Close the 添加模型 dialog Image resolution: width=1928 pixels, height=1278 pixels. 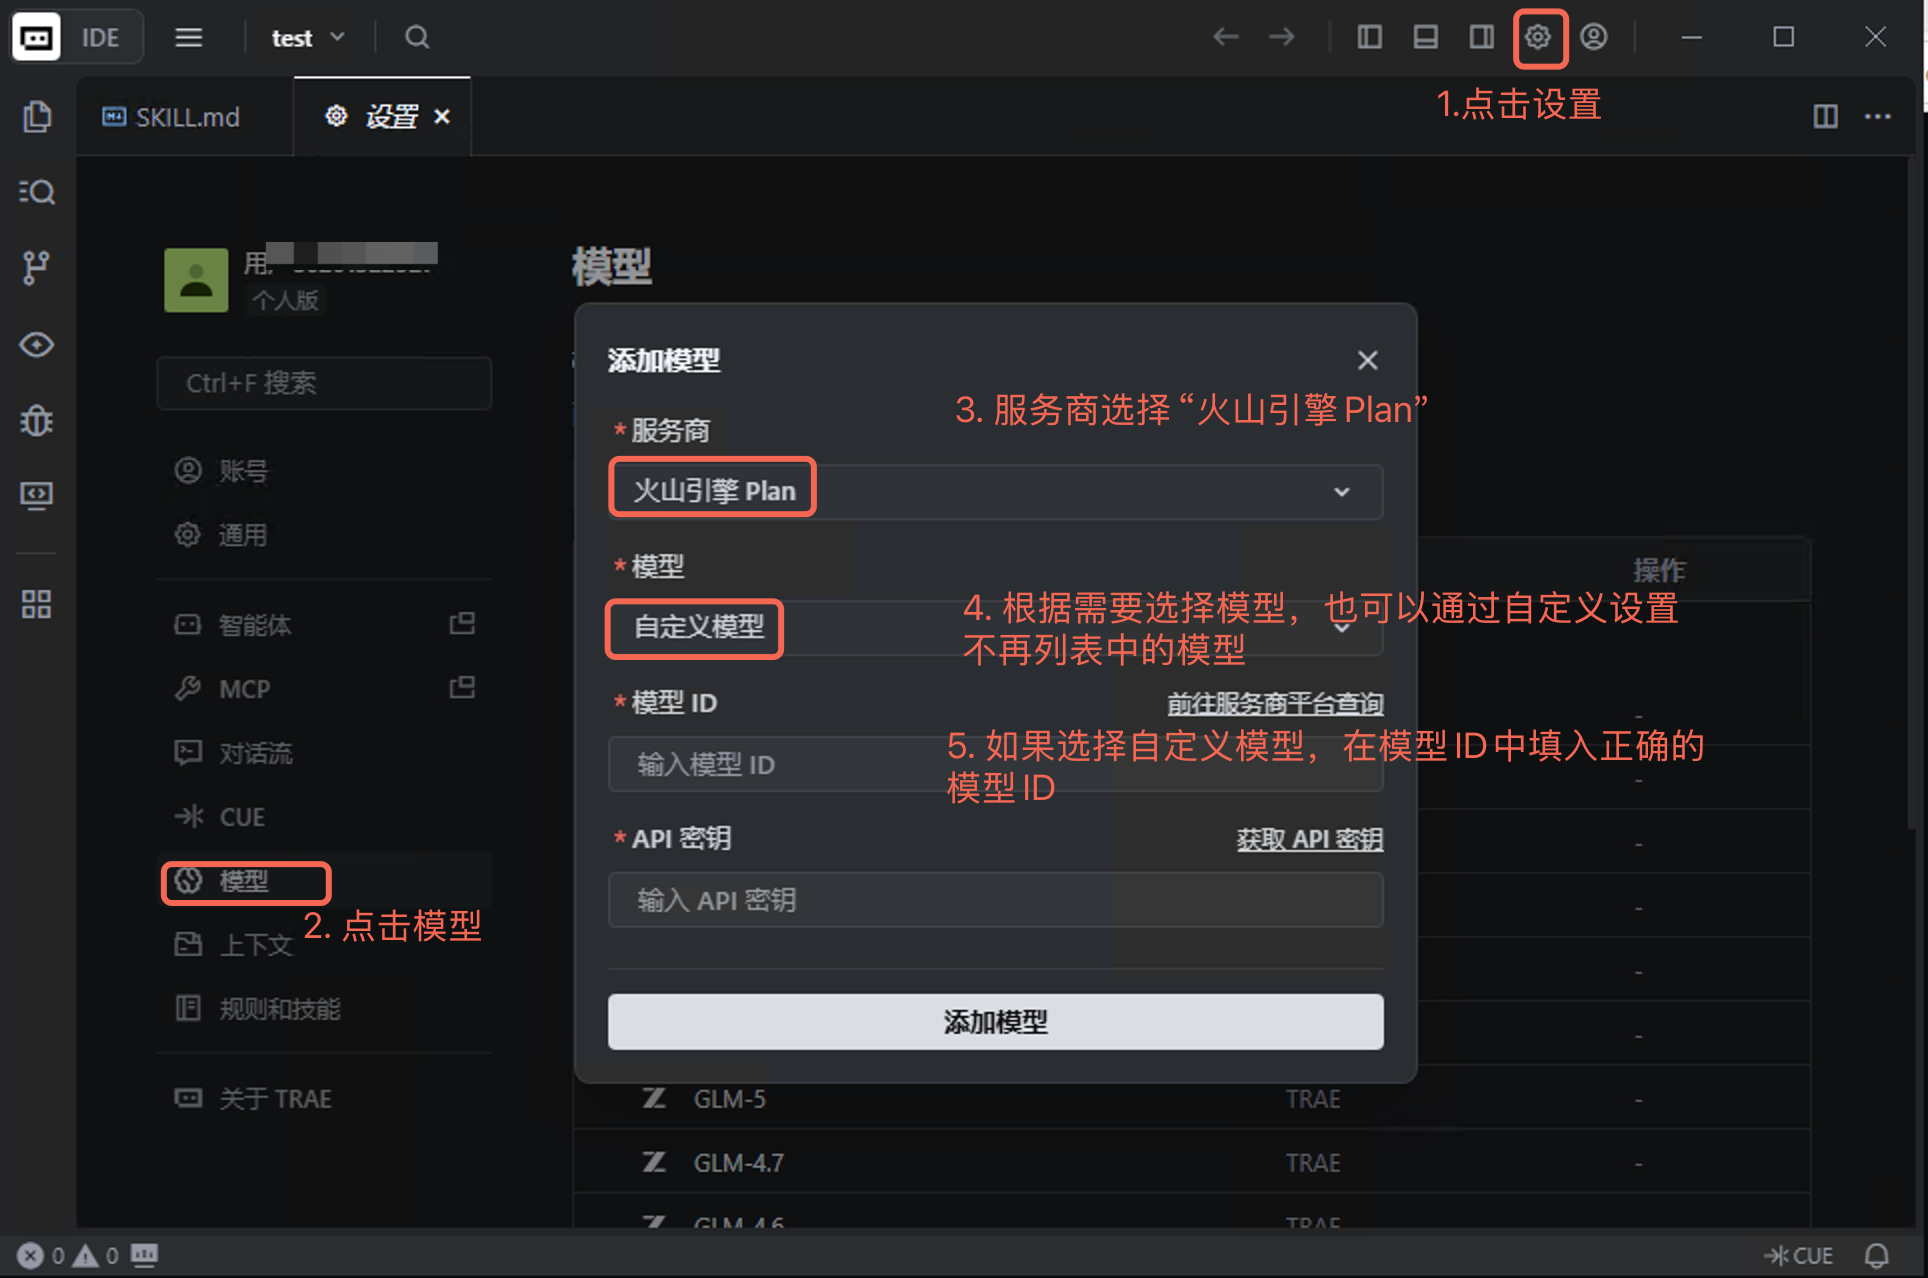pyautogui.click(x=1367, y=360)
